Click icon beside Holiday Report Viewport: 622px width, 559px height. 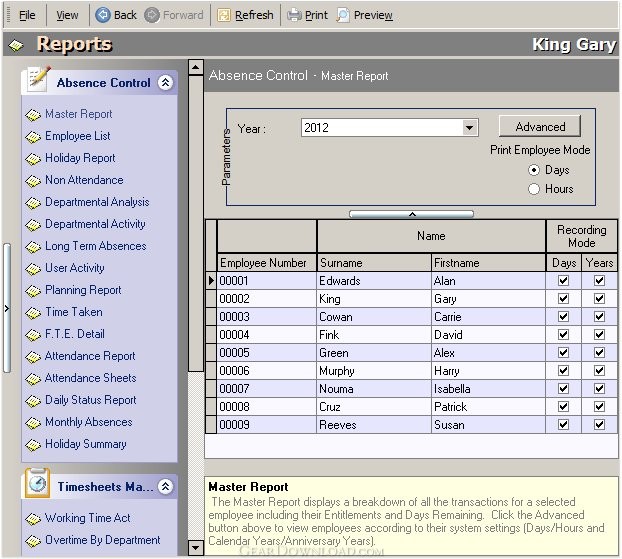point(33,159)
